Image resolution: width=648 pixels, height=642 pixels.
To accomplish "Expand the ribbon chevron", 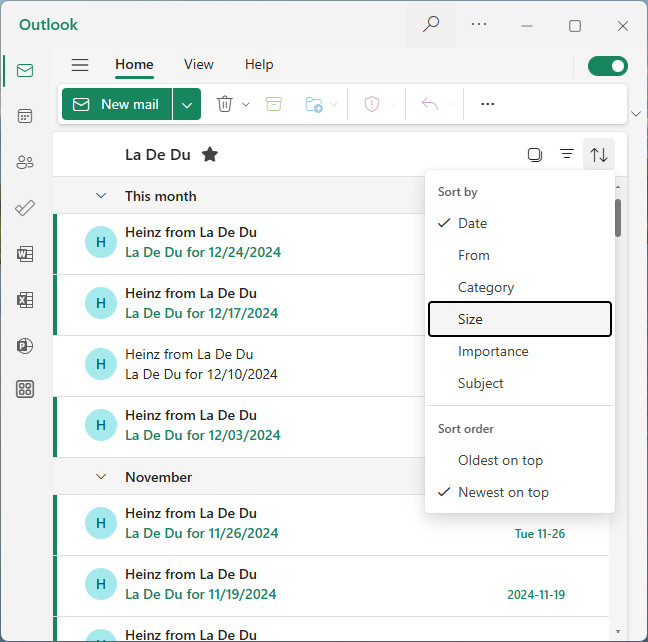I will 636,114.
